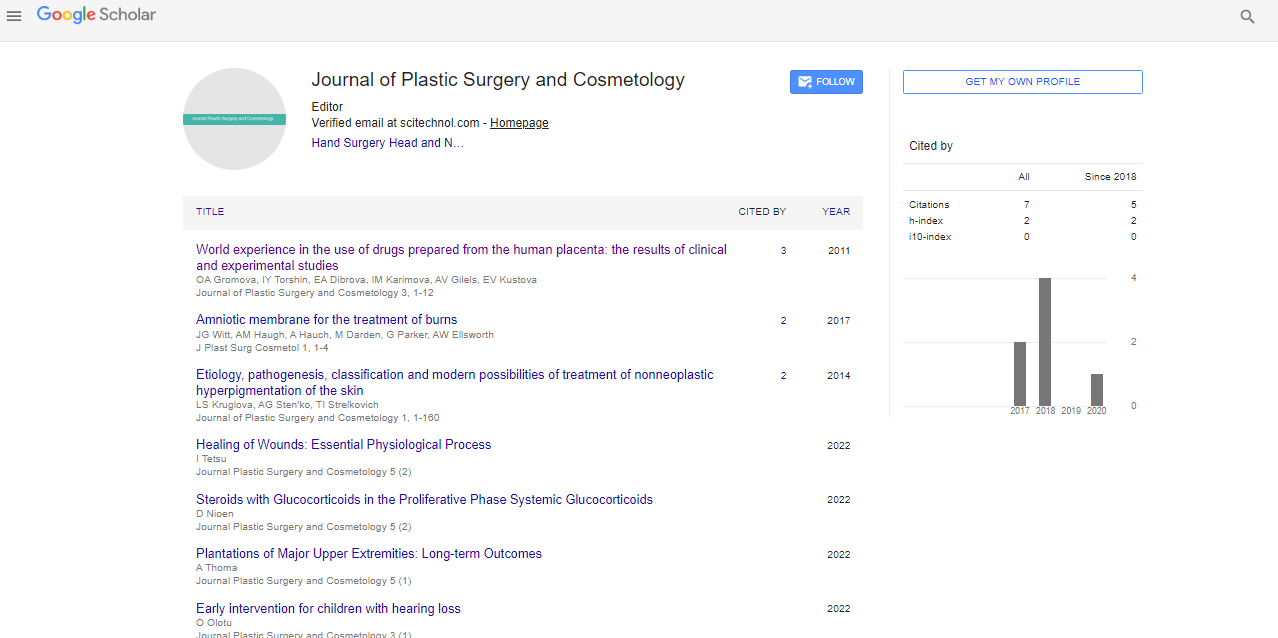Click the All column header
The width and height of the screenshot is (1278, 638).
[1024, 177]
